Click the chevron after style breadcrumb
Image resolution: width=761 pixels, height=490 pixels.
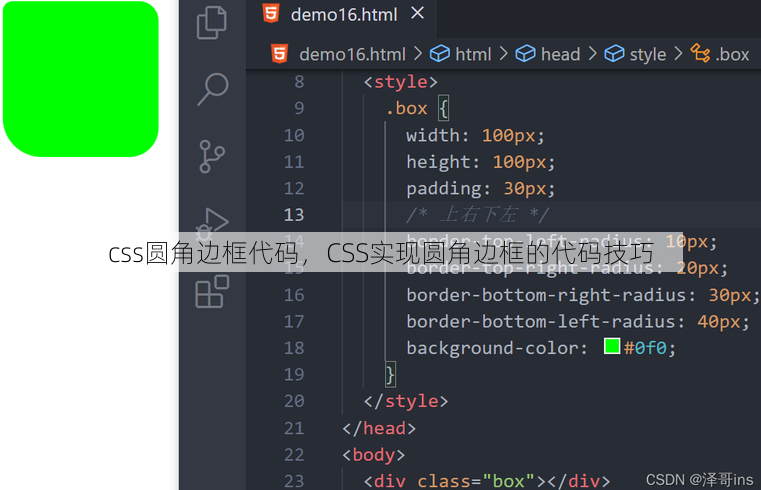coord(678,53)
